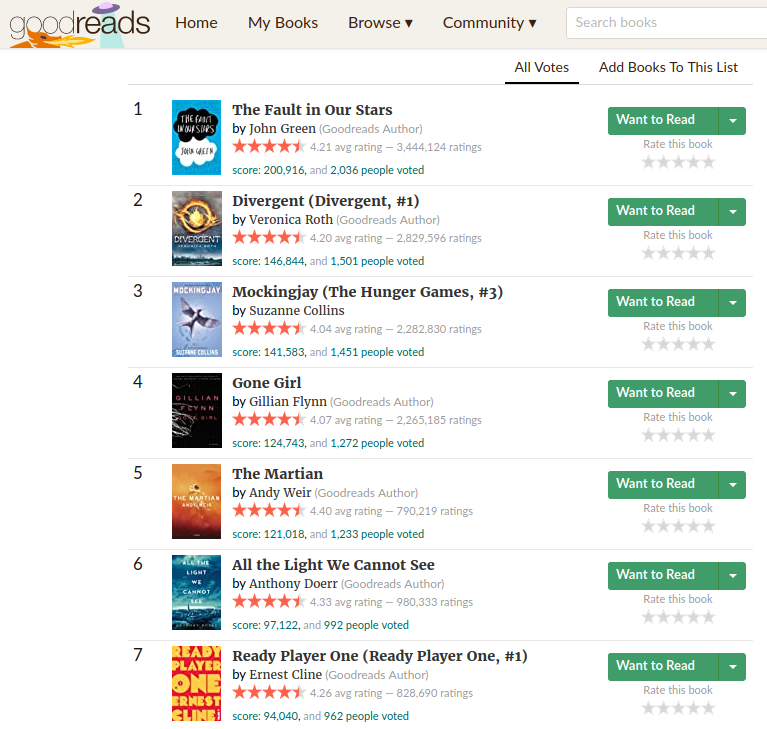The height and width of the screenshot is (729, 767).
Task: View the 1,451 people voted link
Action: (x=377, y=352)
